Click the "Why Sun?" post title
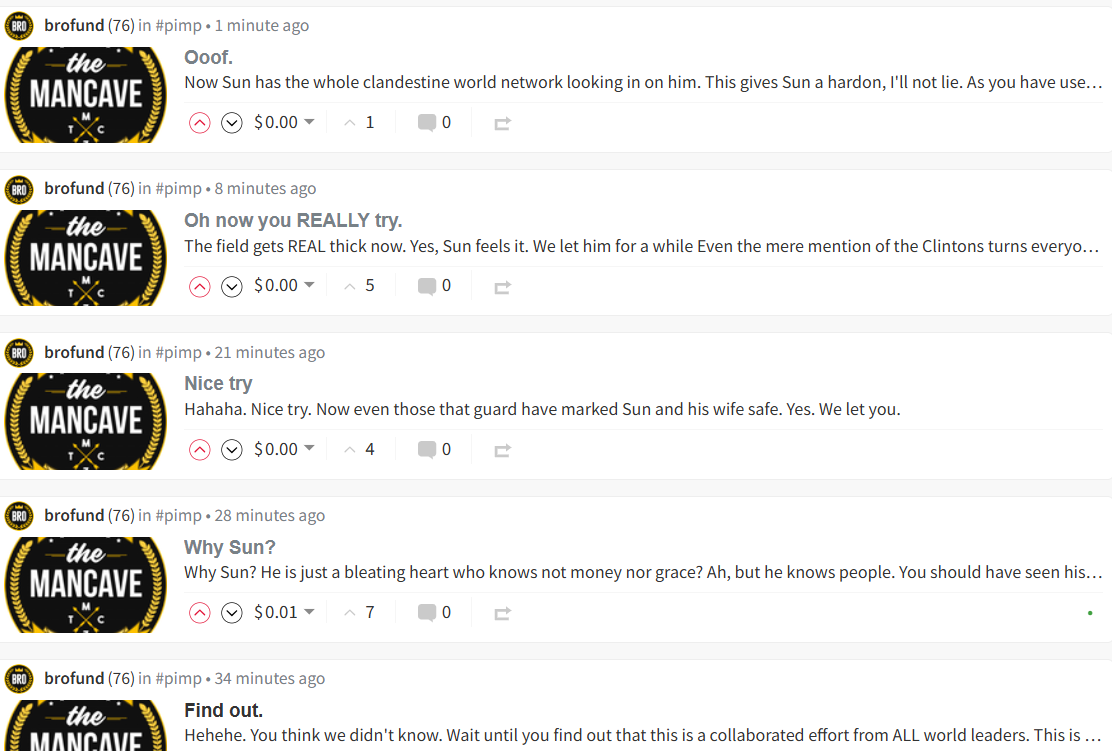This screenshot has width=1112, height=751. click(x=229, y=547)
